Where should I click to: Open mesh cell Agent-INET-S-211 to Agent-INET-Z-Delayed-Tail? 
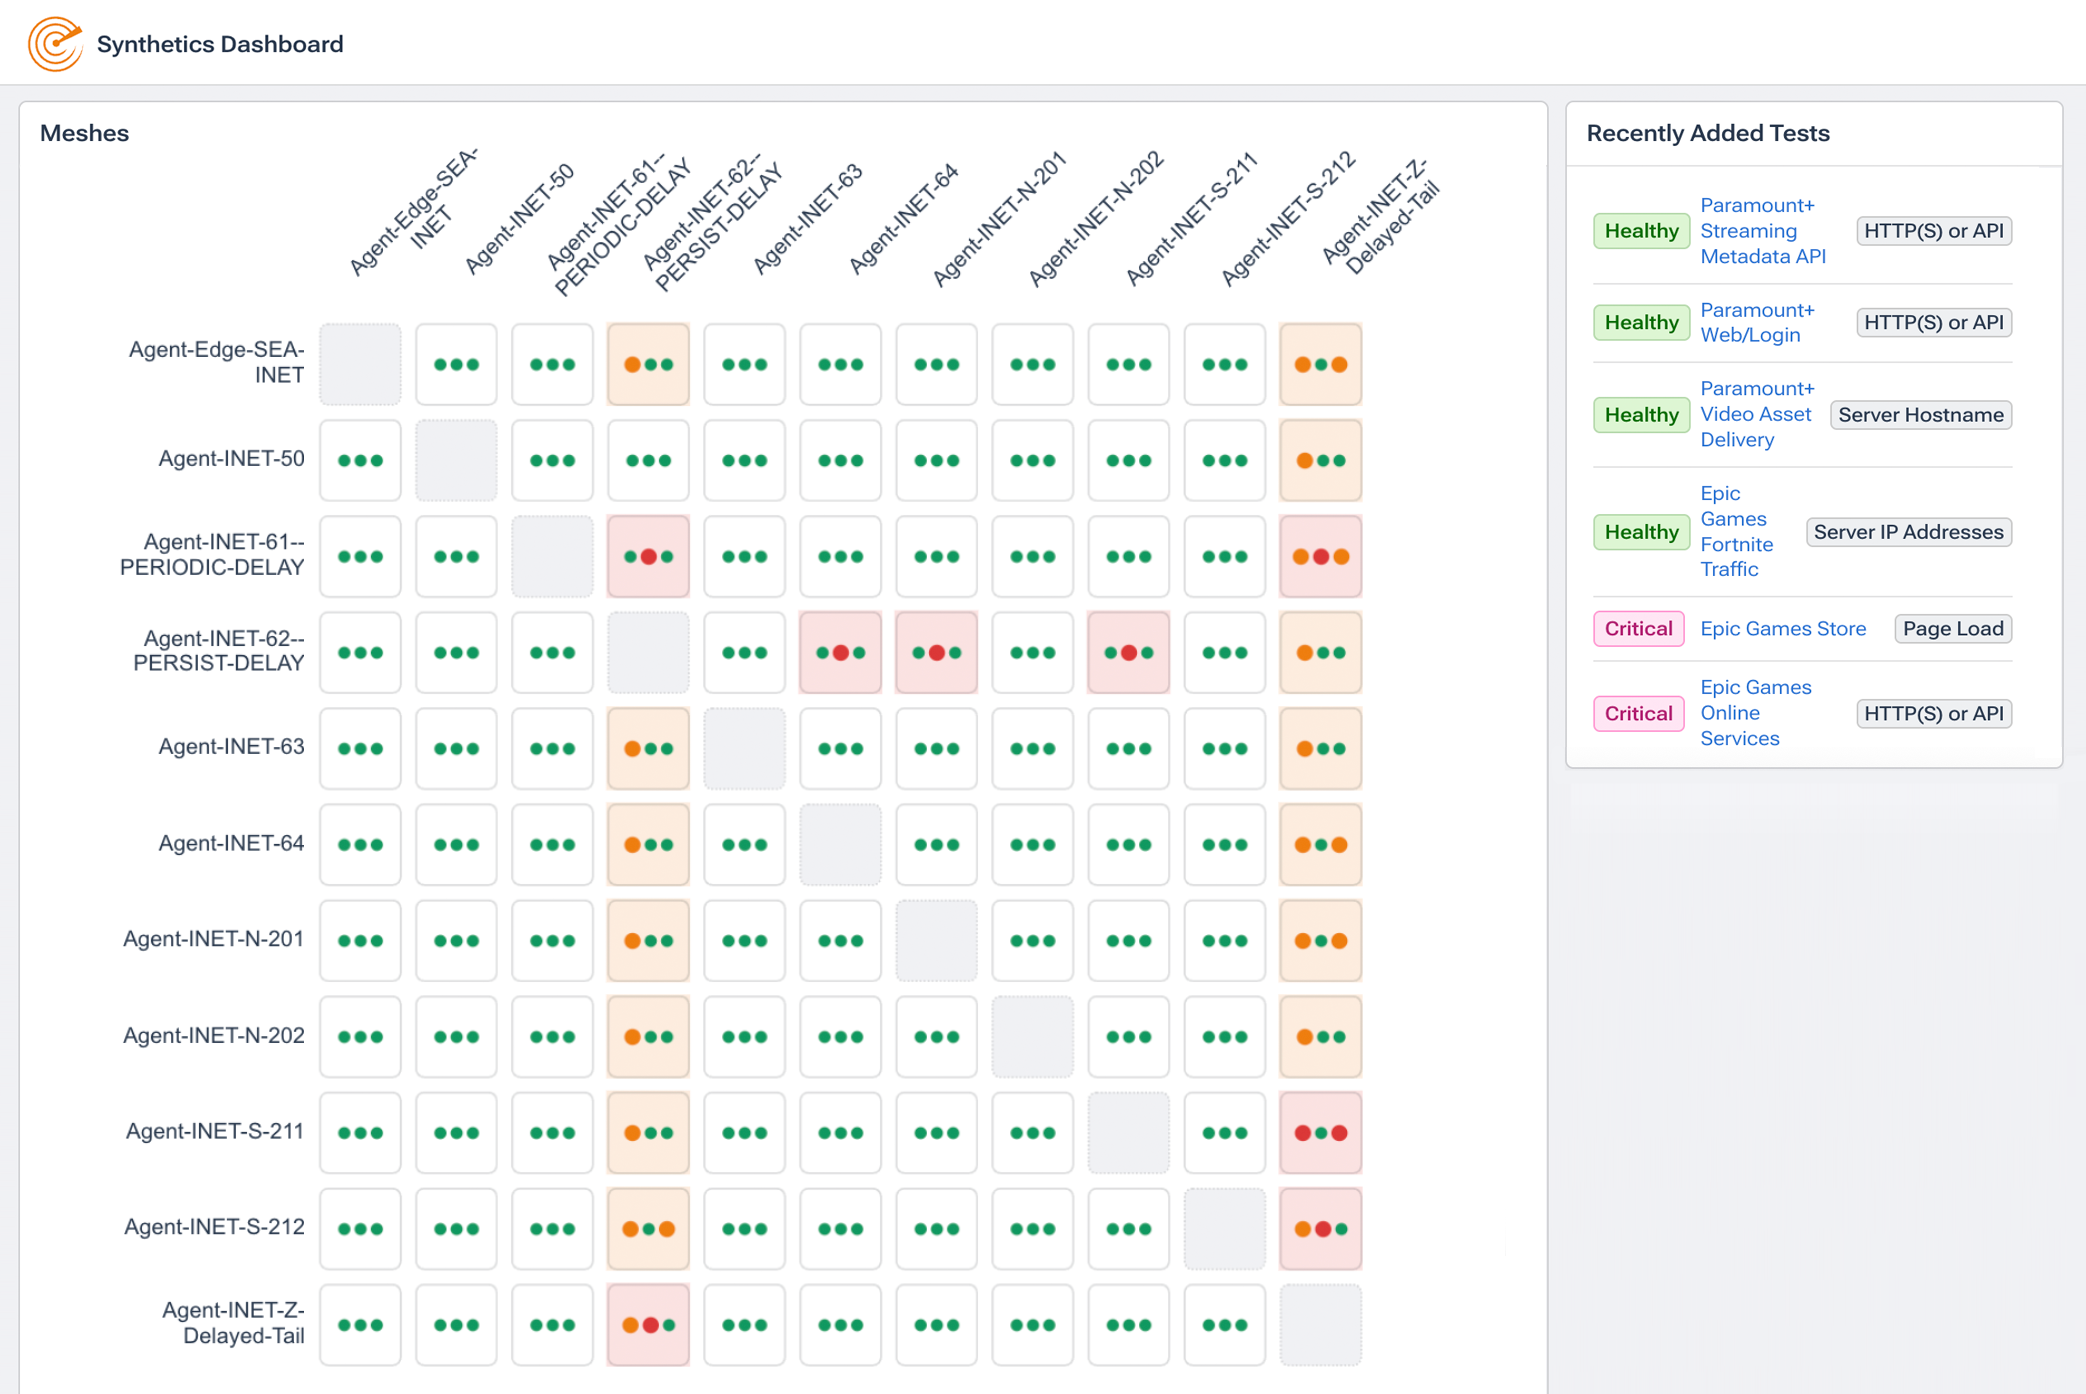pyautogui.click(x=1320, y=1132)
